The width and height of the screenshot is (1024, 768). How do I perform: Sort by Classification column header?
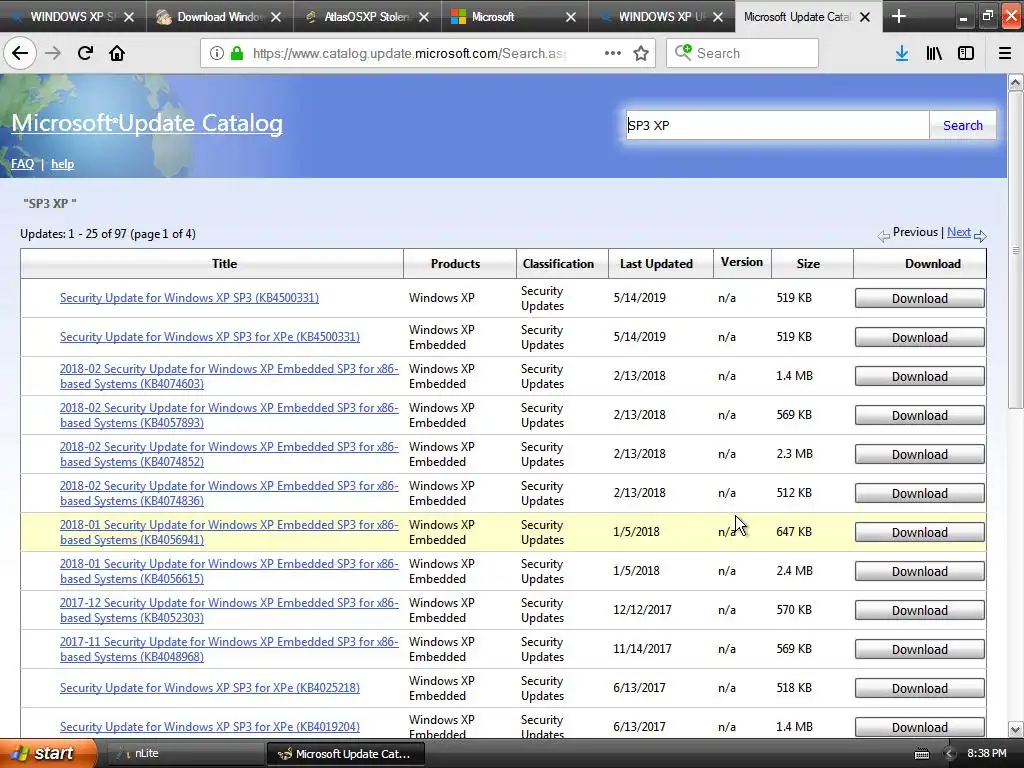click(558, 264)
